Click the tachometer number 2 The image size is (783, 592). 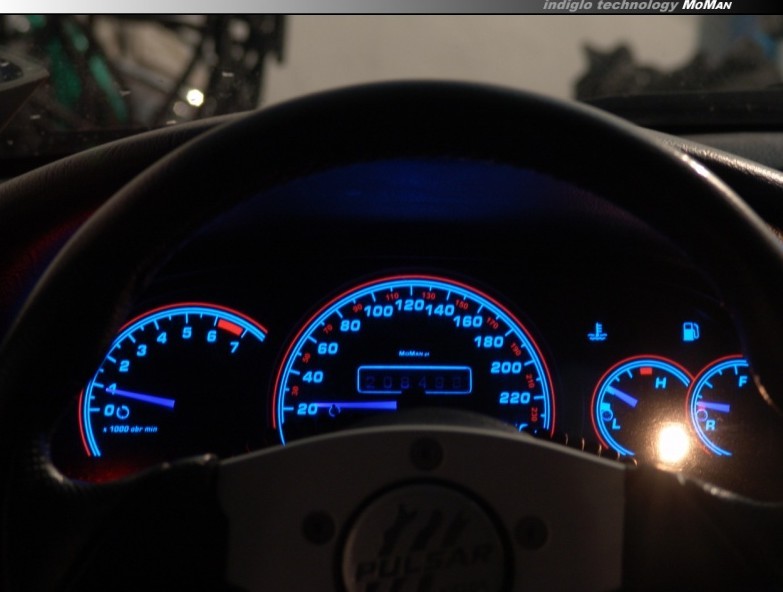pyautogui.click(x=124, y=366)
